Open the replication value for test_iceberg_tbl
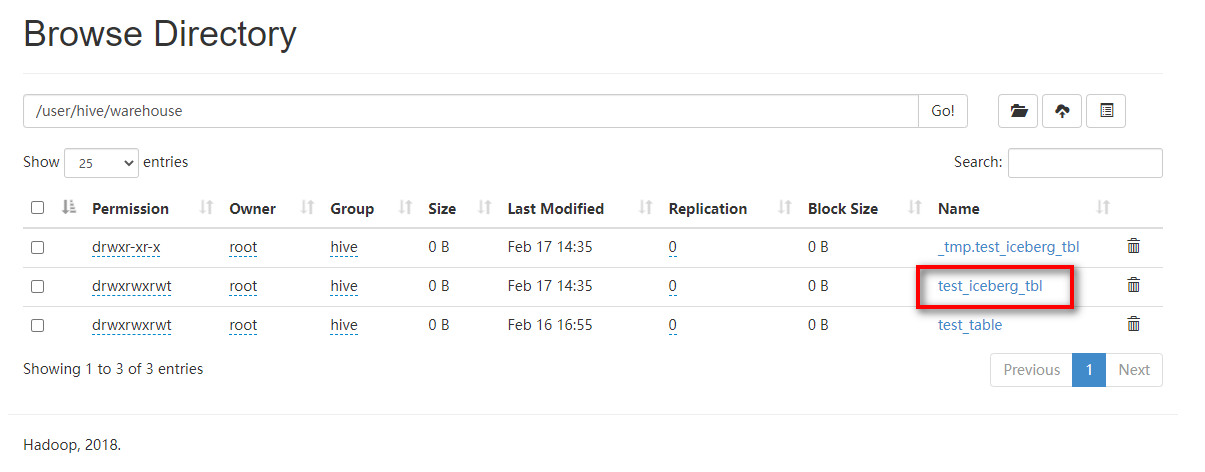 [673, 286]
